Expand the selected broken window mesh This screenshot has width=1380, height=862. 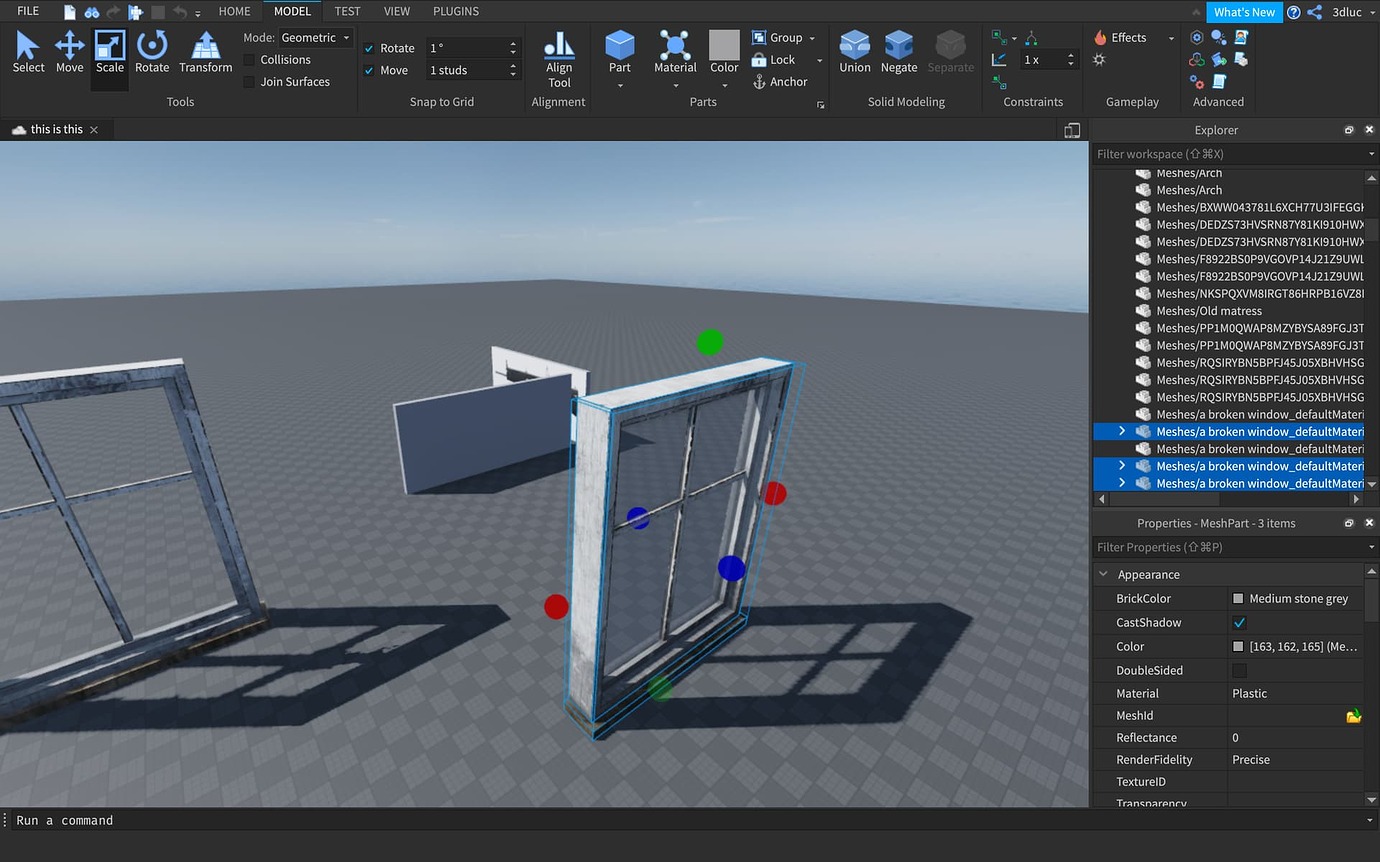[x=1121, y=431]
